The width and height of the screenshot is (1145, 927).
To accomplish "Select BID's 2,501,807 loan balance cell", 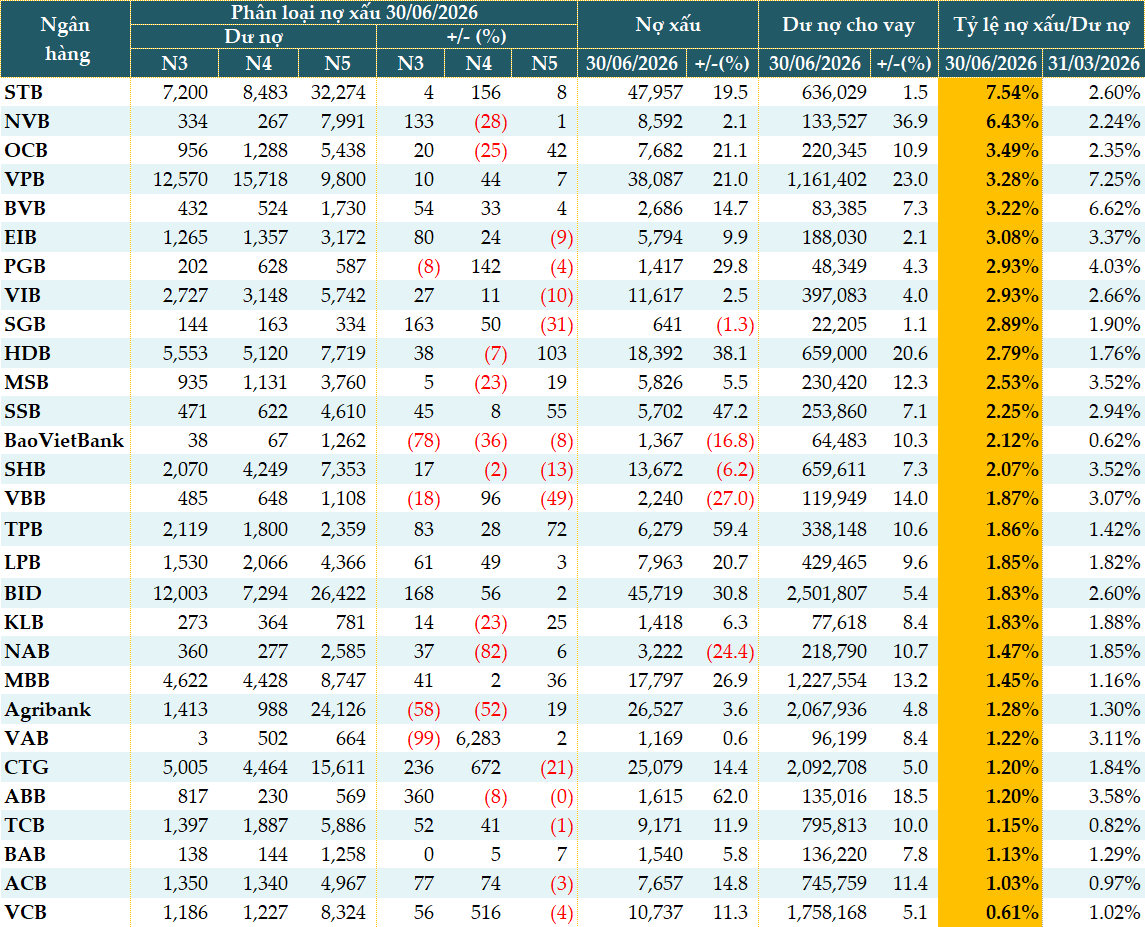I will [x=827, y=593].
